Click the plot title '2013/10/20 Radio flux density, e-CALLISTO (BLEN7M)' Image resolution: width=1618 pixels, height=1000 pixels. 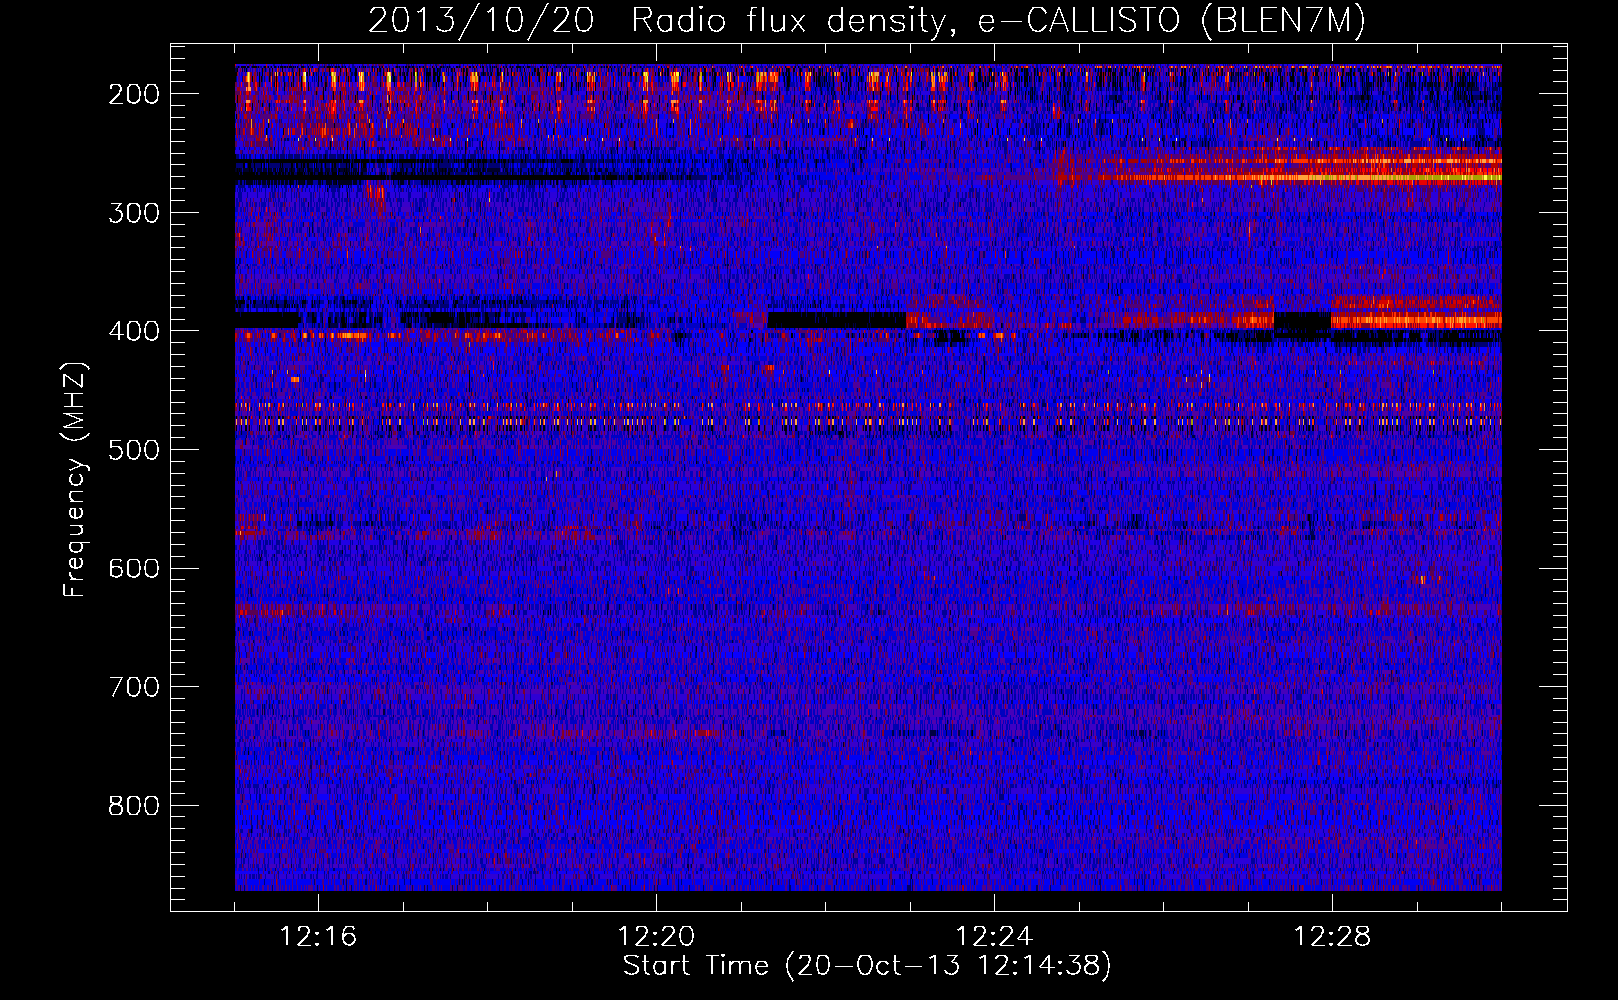point(867,20)
